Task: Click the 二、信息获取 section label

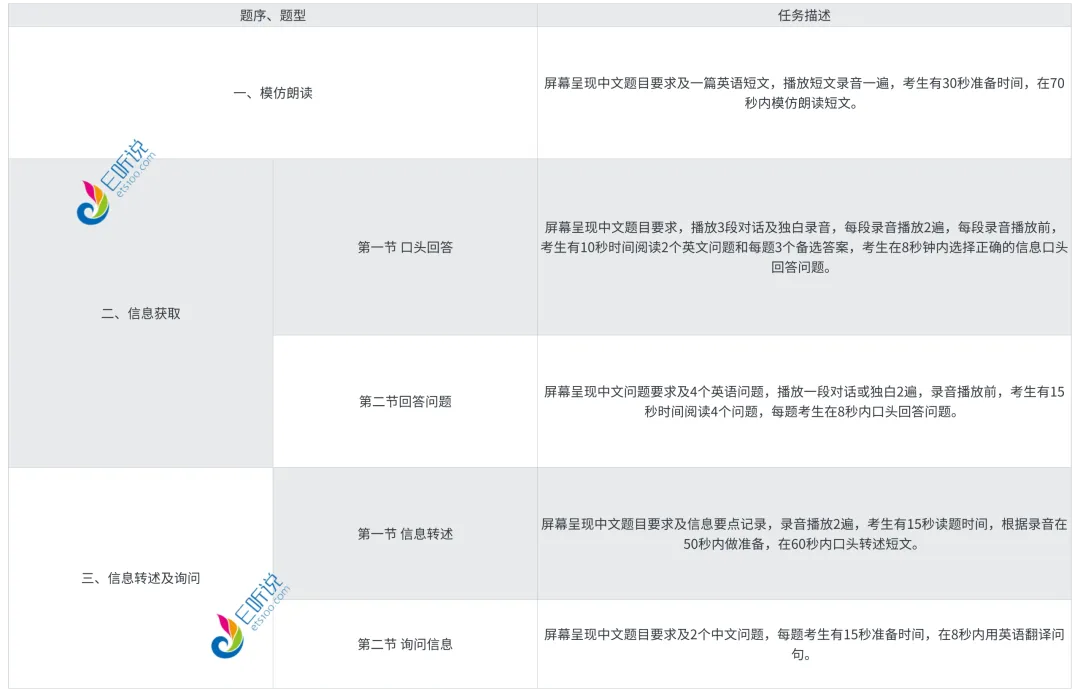Action: pos(140,313)
